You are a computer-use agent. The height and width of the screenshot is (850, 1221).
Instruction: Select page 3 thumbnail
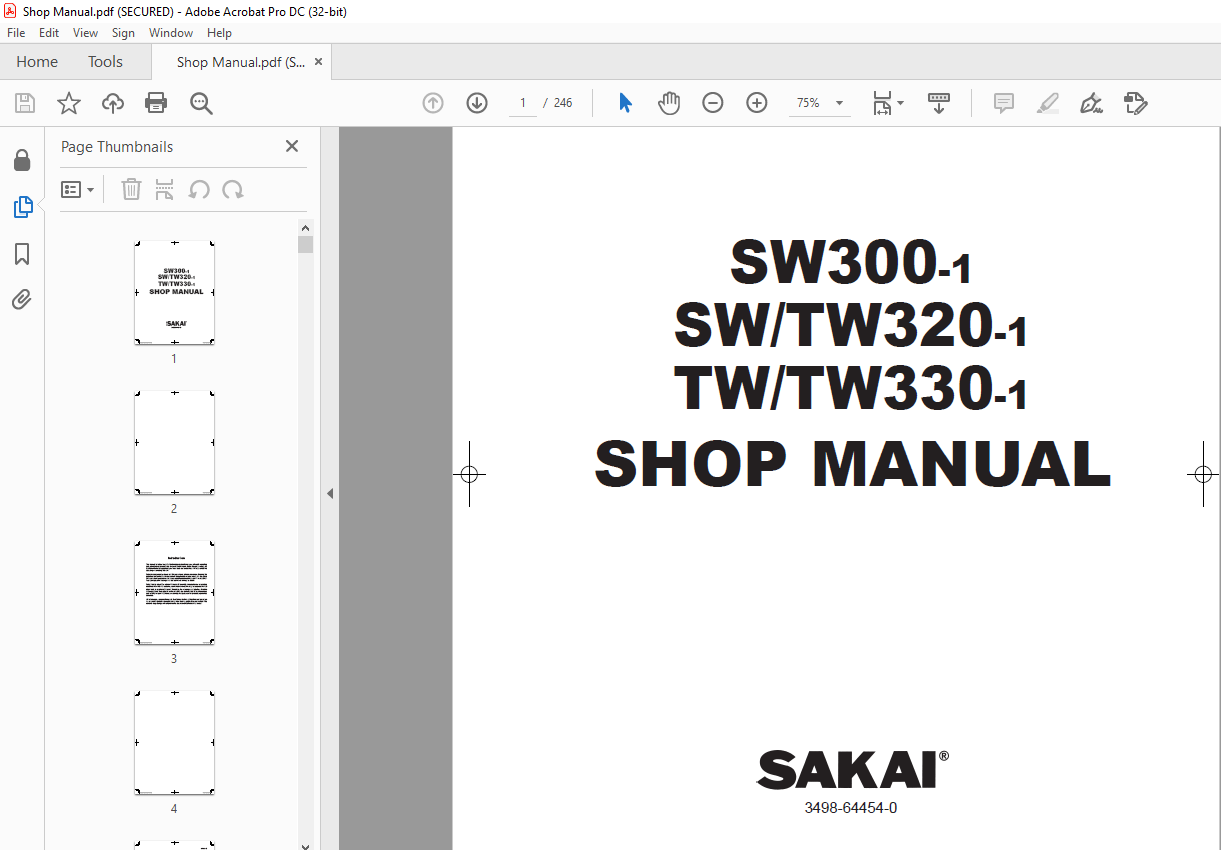174,593
